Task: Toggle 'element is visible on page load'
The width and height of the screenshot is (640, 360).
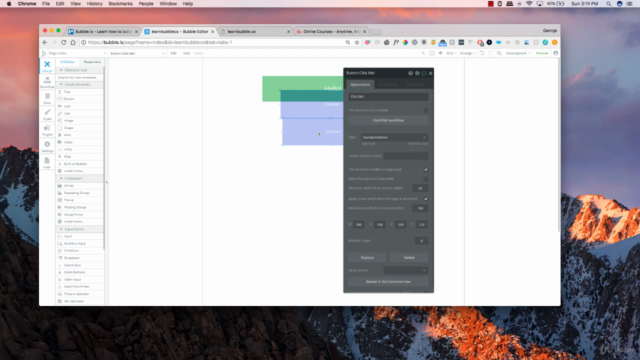Action: 426,169
